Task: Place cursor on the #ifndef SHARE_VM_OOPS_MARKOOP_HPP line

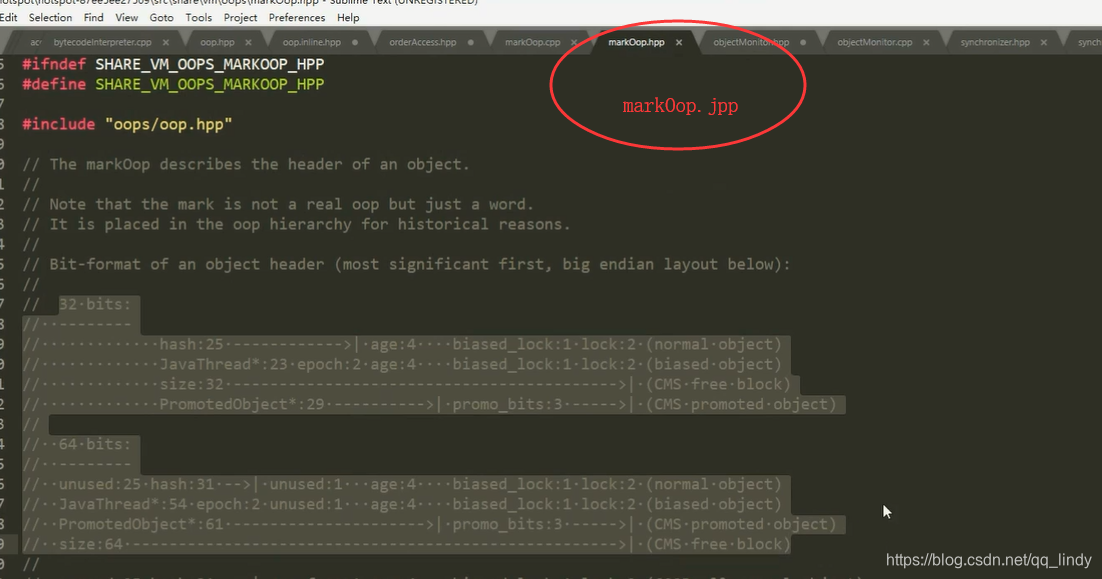Action: [x=173, y=64]
